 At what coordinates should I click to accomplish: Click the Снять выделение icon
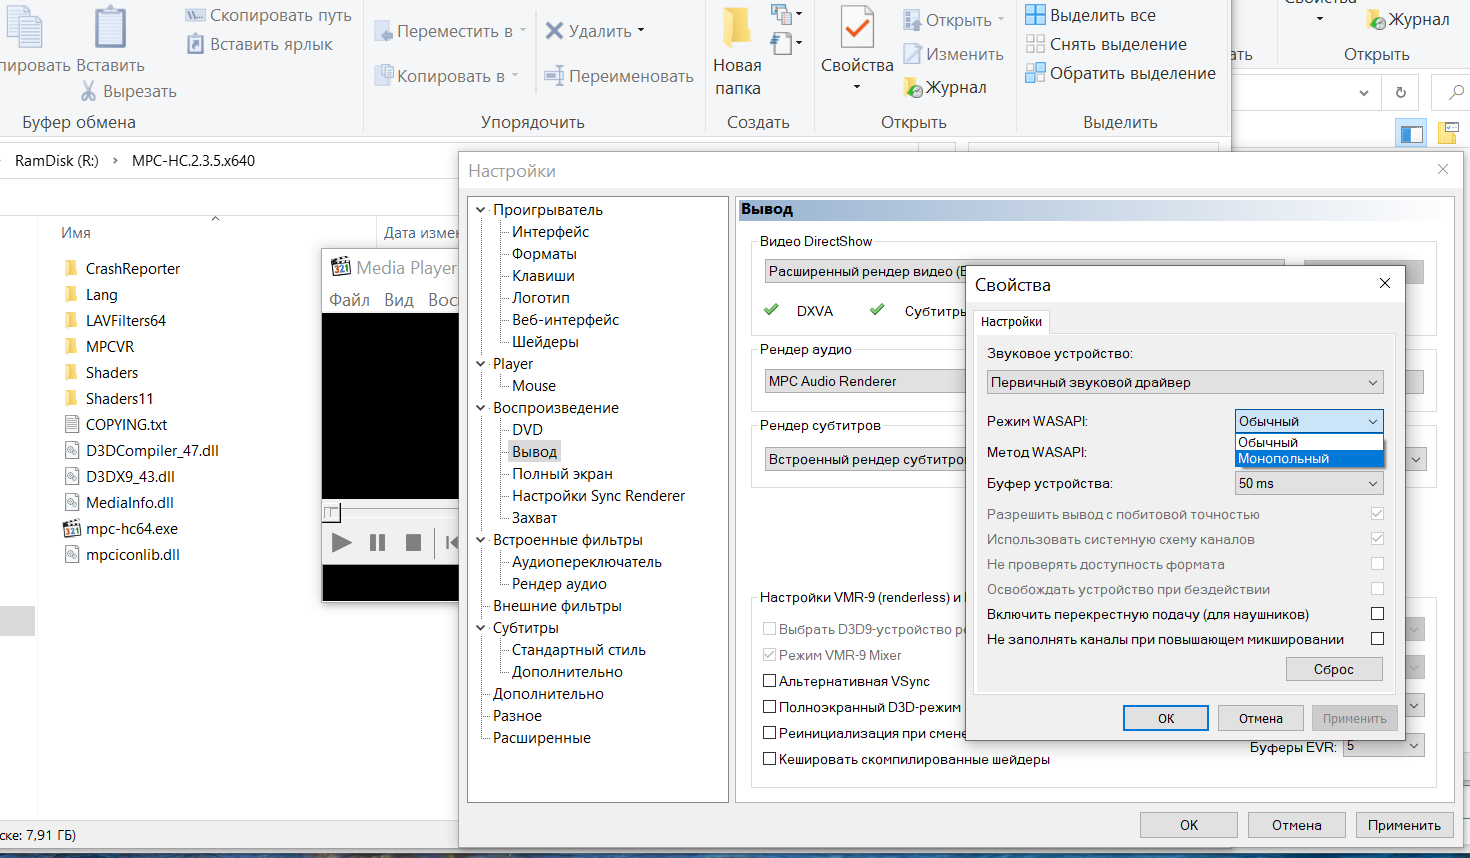(1035, 44)
